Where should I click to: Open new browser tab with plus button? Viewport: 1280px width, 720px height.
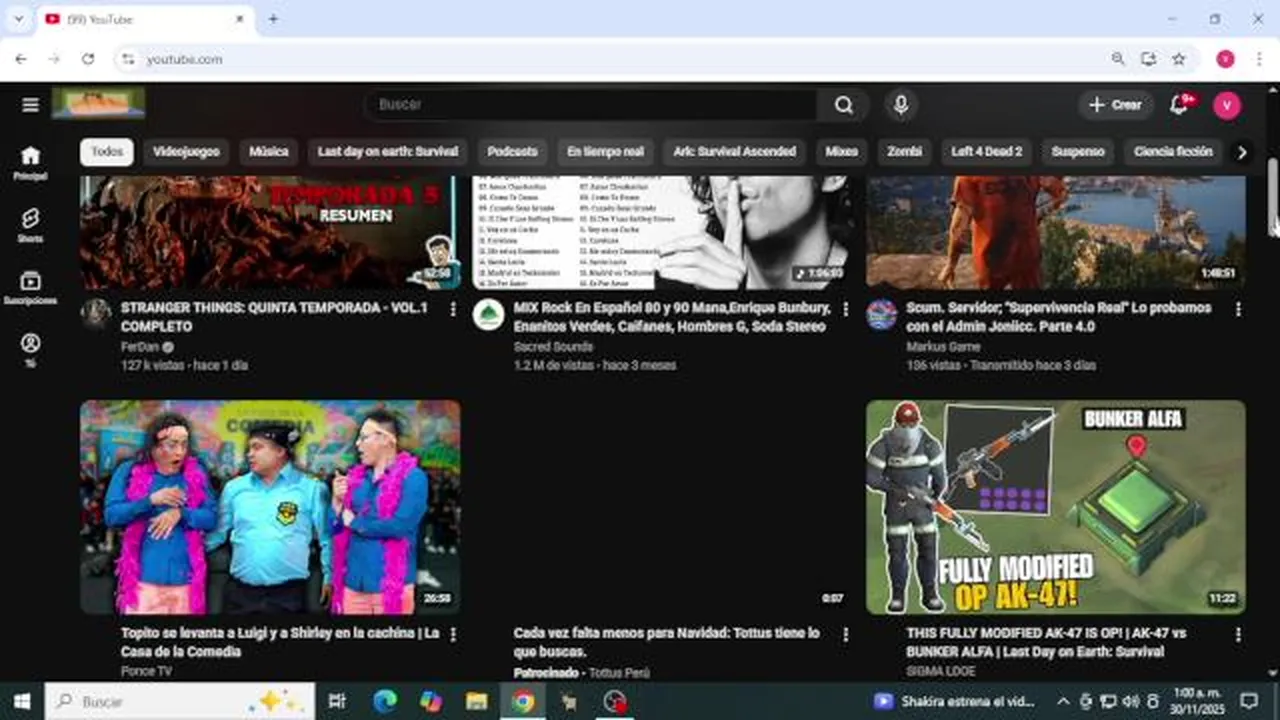click(x=273, y=19)
